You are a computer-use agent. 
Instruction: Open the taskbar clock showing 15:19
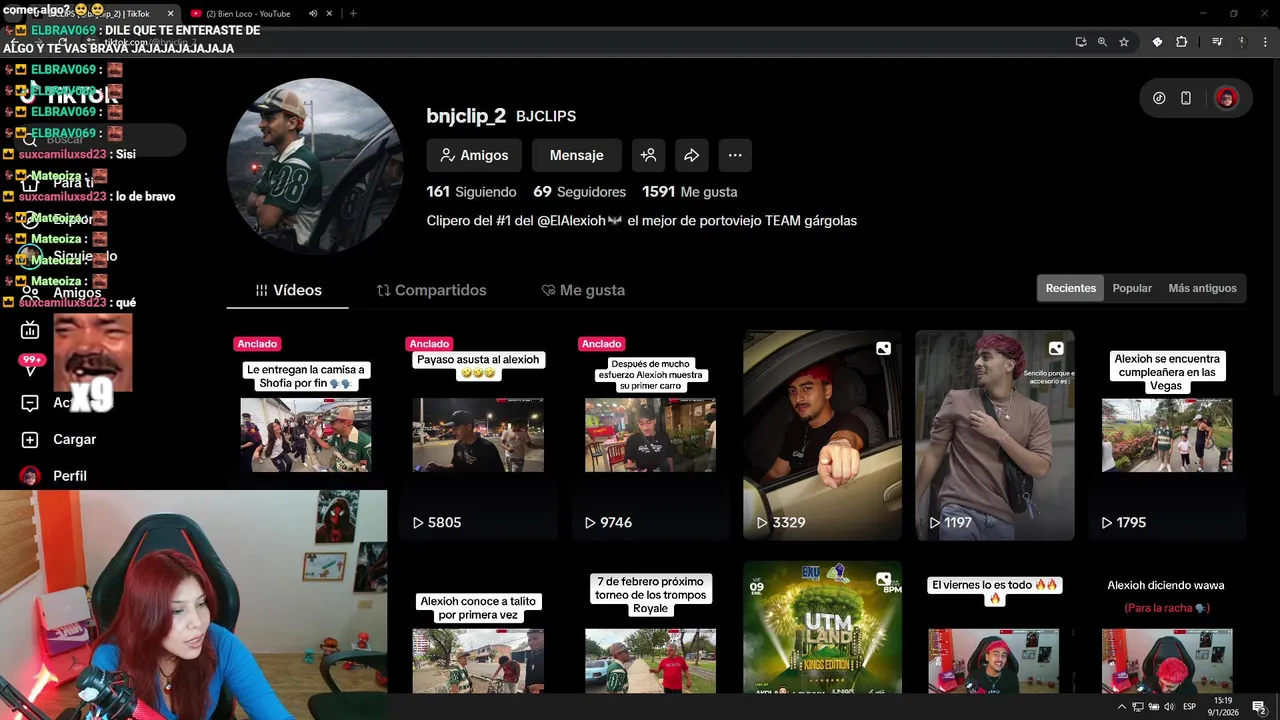[x=1222, y=706]
